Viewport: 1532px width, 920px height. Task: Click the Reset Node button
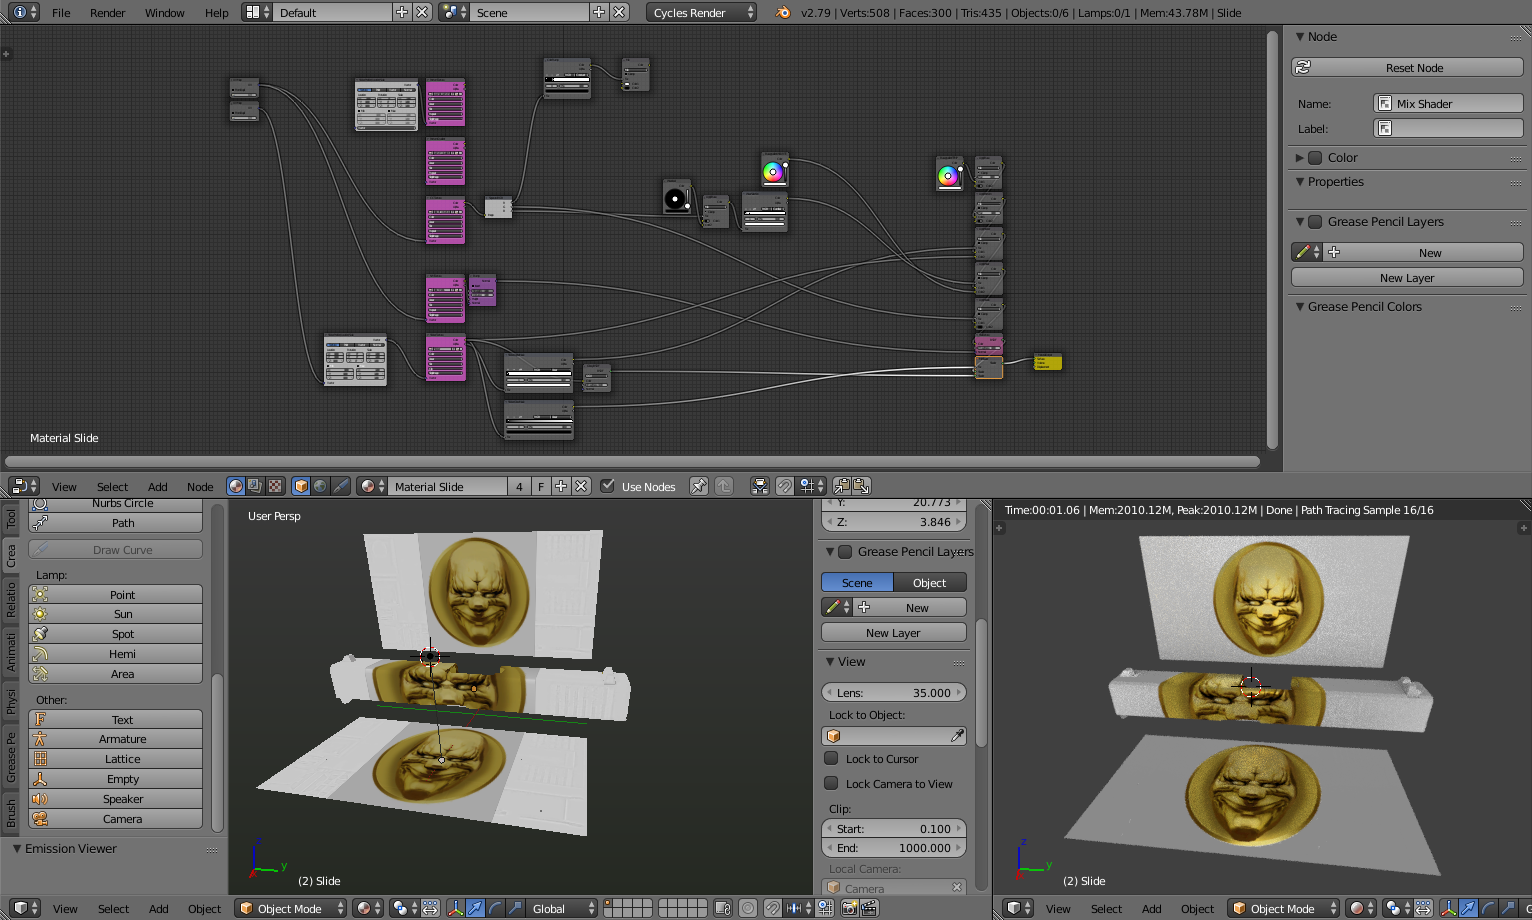[x=1407, y=67]
